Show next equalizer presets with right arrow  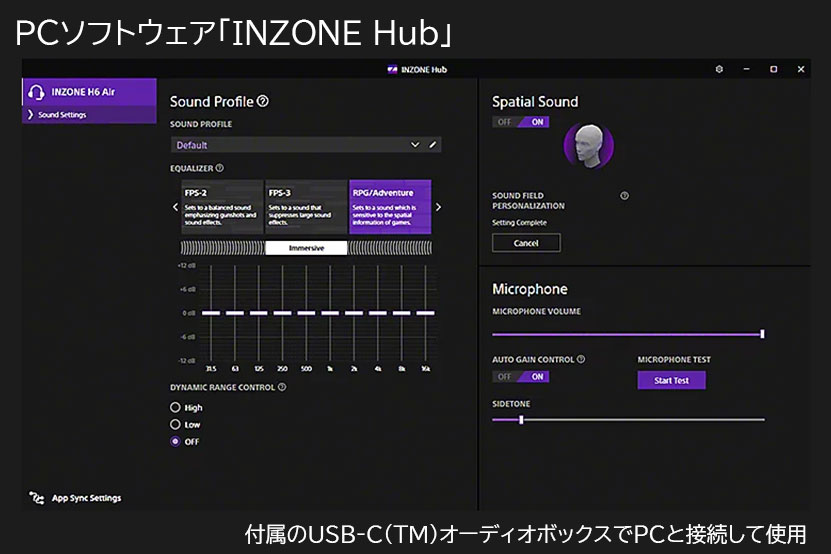[x=438, y=207]
